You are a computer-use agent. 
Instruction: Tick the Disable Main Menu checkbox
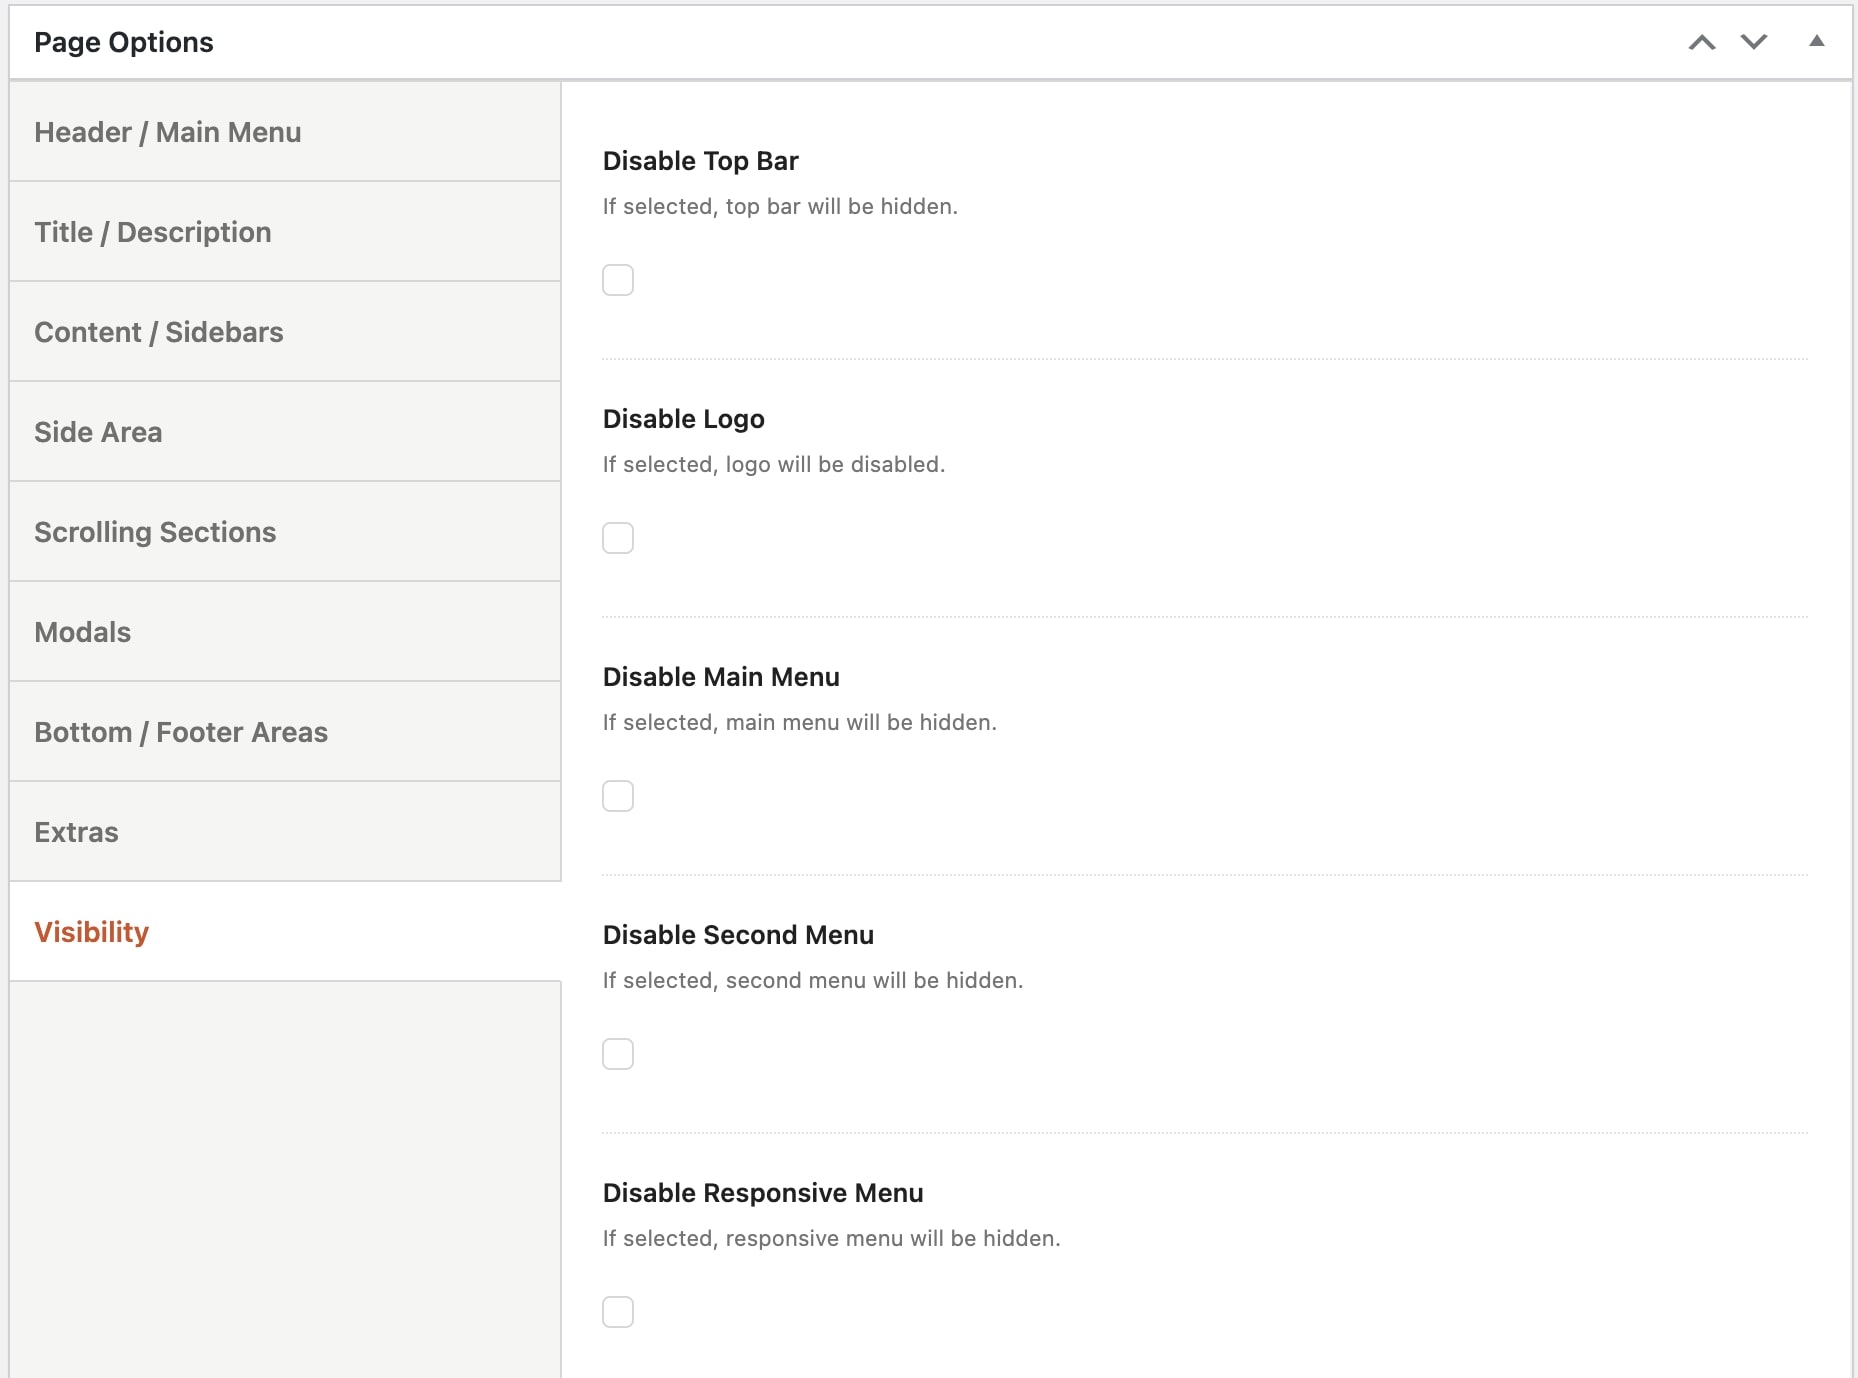coord(618,796)
